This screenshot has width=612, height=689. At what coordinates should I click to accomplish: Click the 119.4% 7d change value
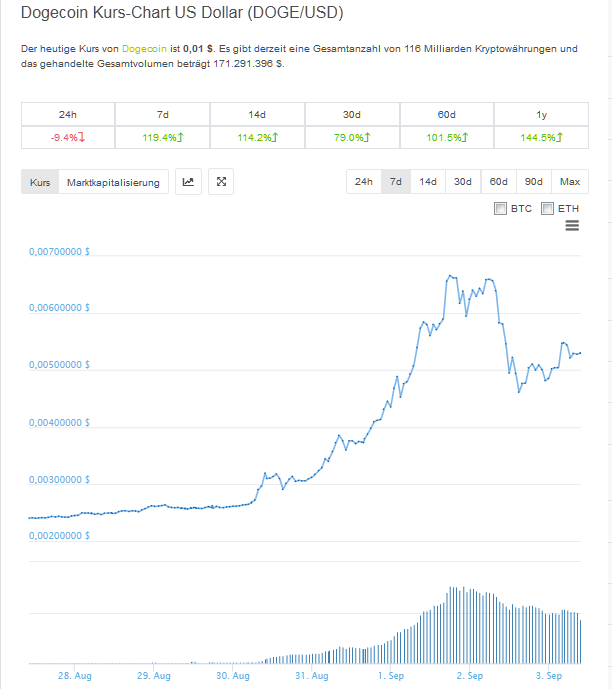coord(163,138)
